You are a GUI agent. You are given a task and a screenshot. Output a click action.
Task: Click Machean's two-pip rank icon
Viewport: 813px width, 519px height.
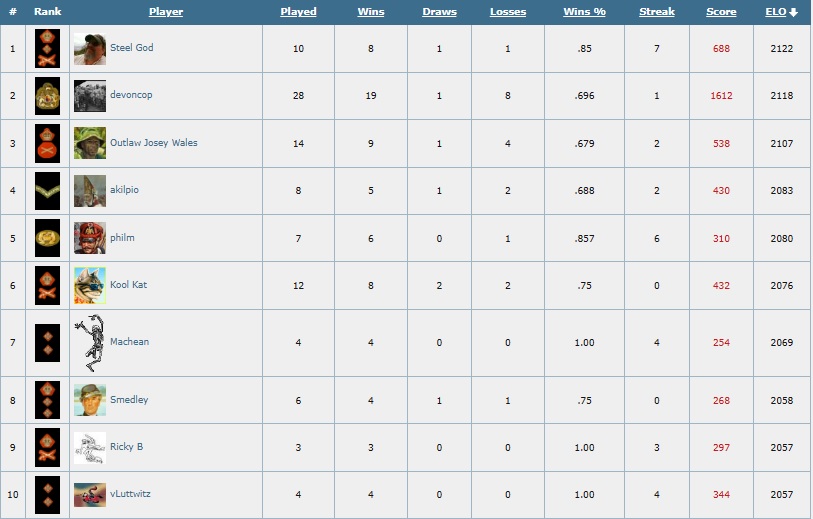(x=47, y=343)
